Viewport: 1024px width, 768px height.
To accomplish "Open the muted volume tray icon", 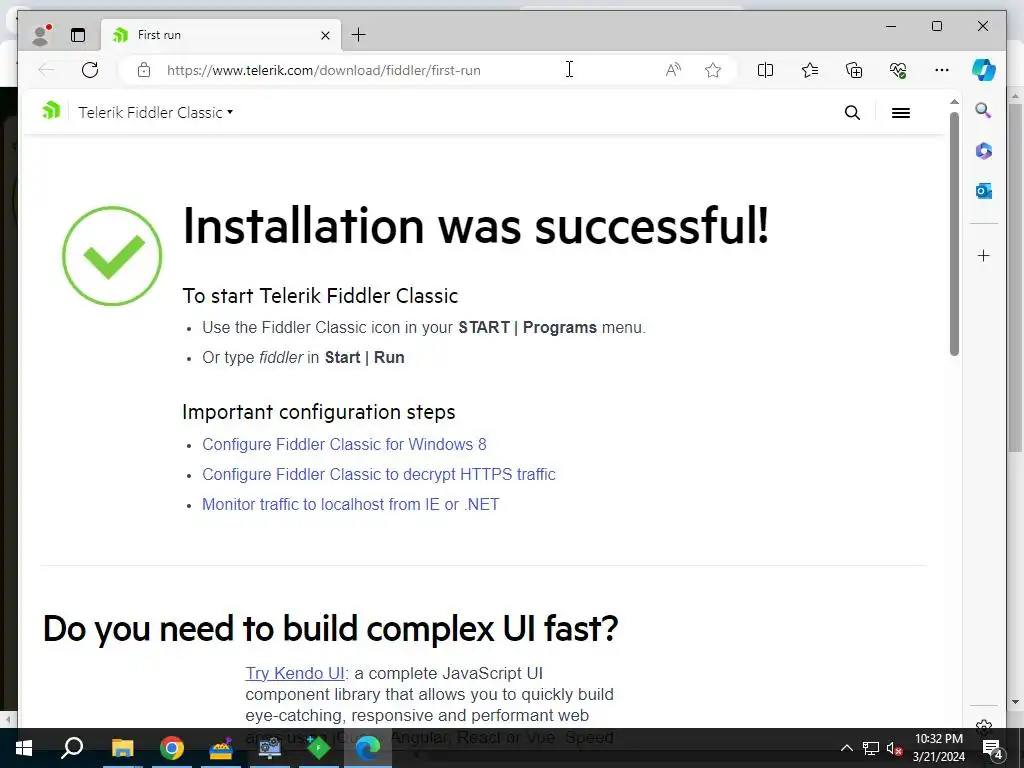I will (x=894, y=748).
